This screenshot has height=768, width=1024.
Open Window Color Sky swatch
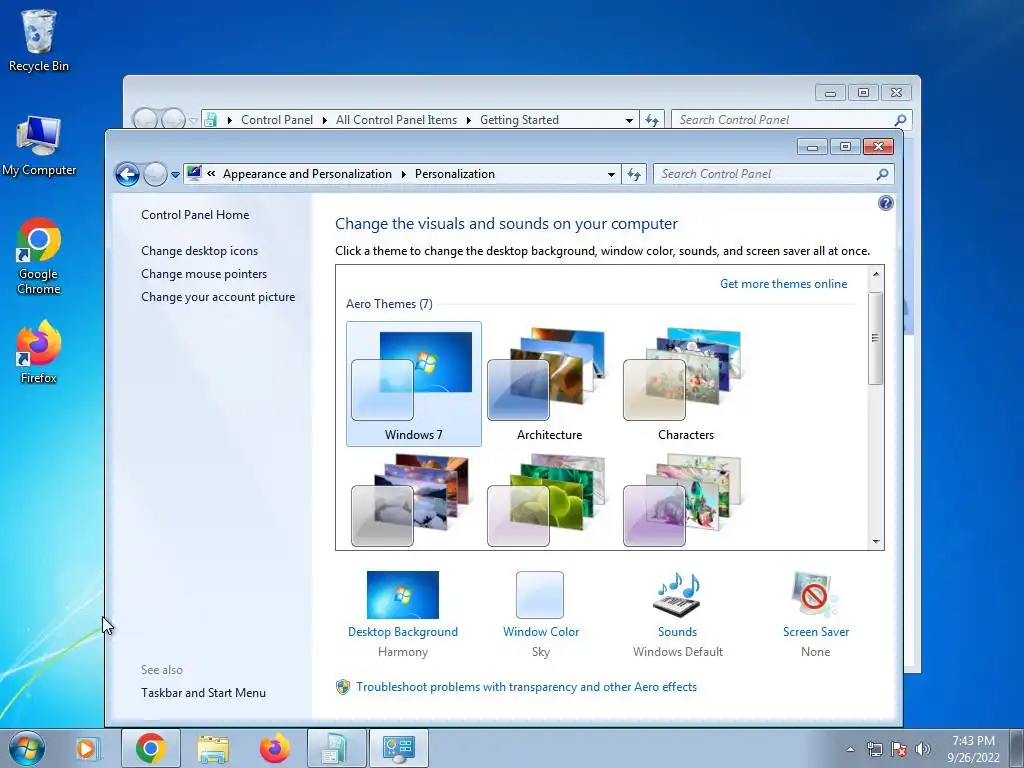coord(540,595)
